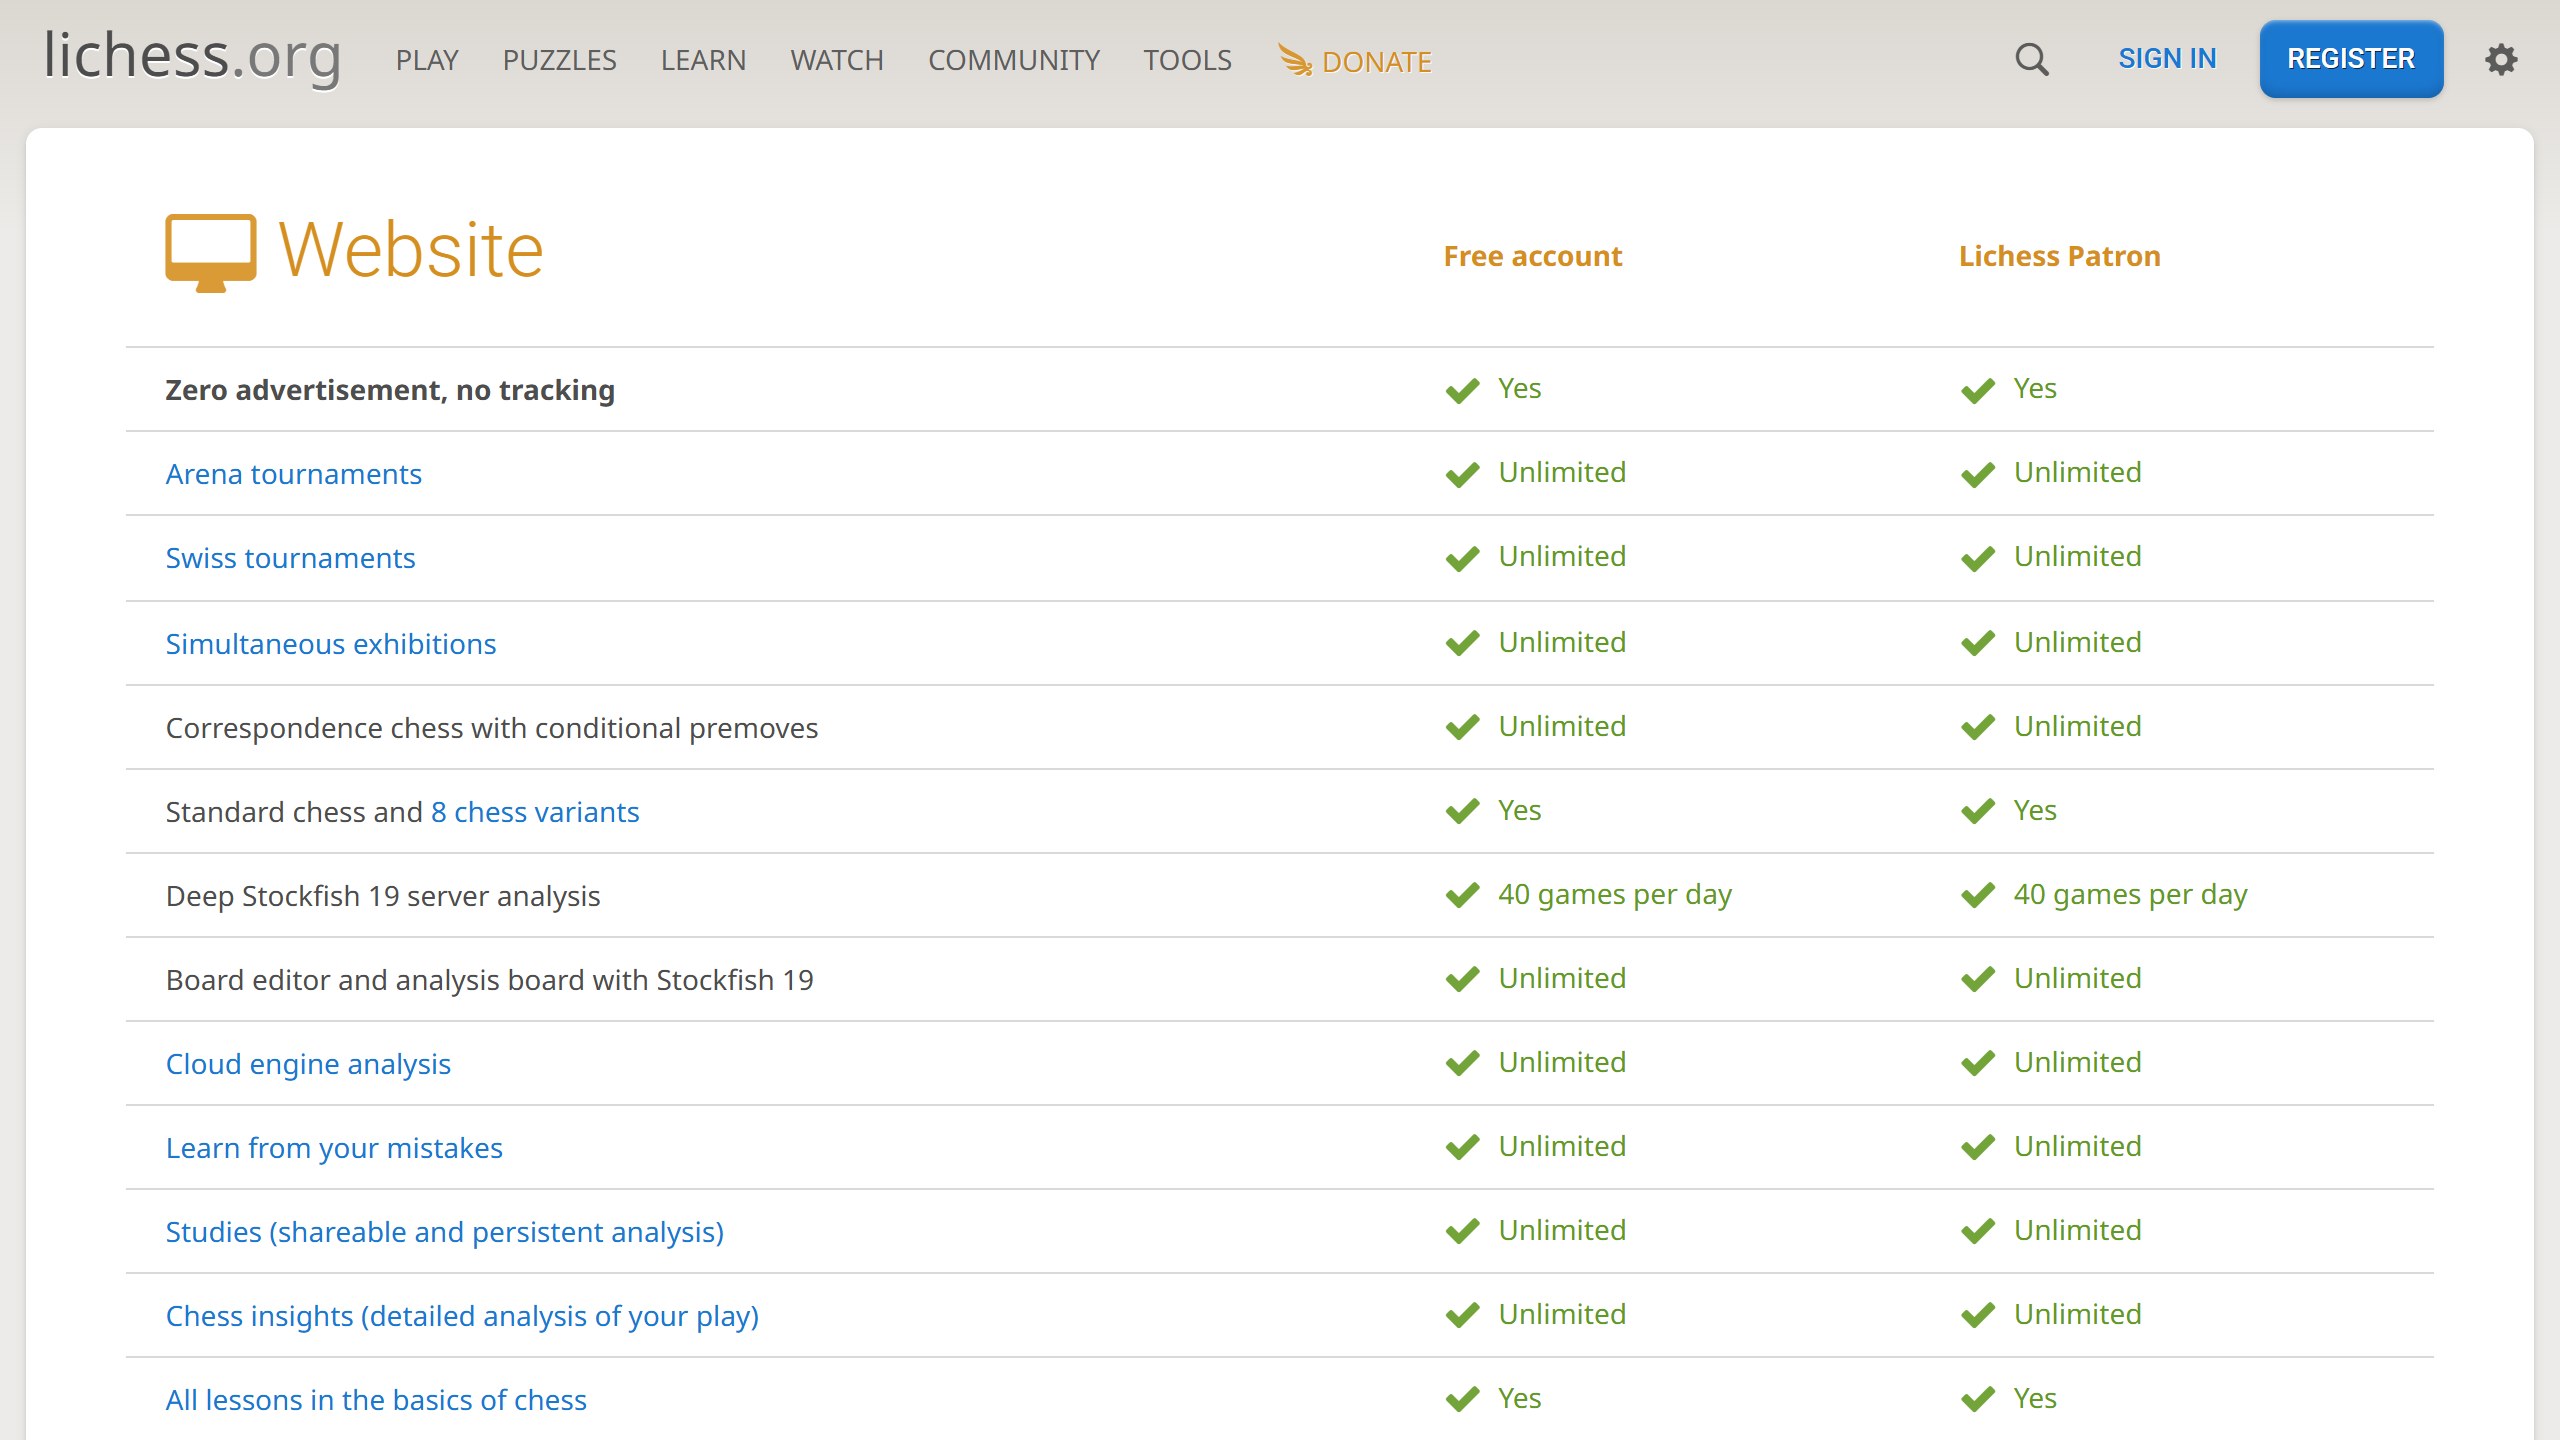Click Free account checkmark for Zero advertisement
Image resolution: width=2560 pixels, height=1440 pixels.
click(1462, 390)
